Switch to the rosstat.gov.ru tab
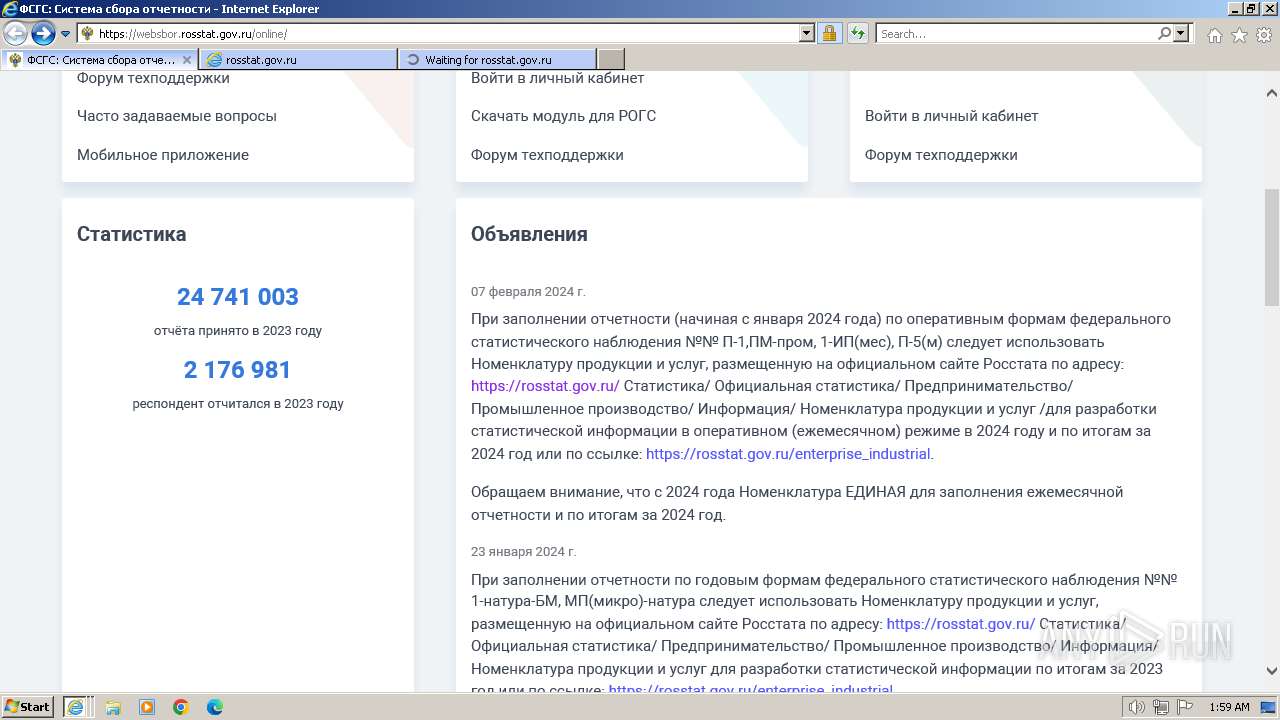Screen dimensions: 1280x720 (298, 60)
